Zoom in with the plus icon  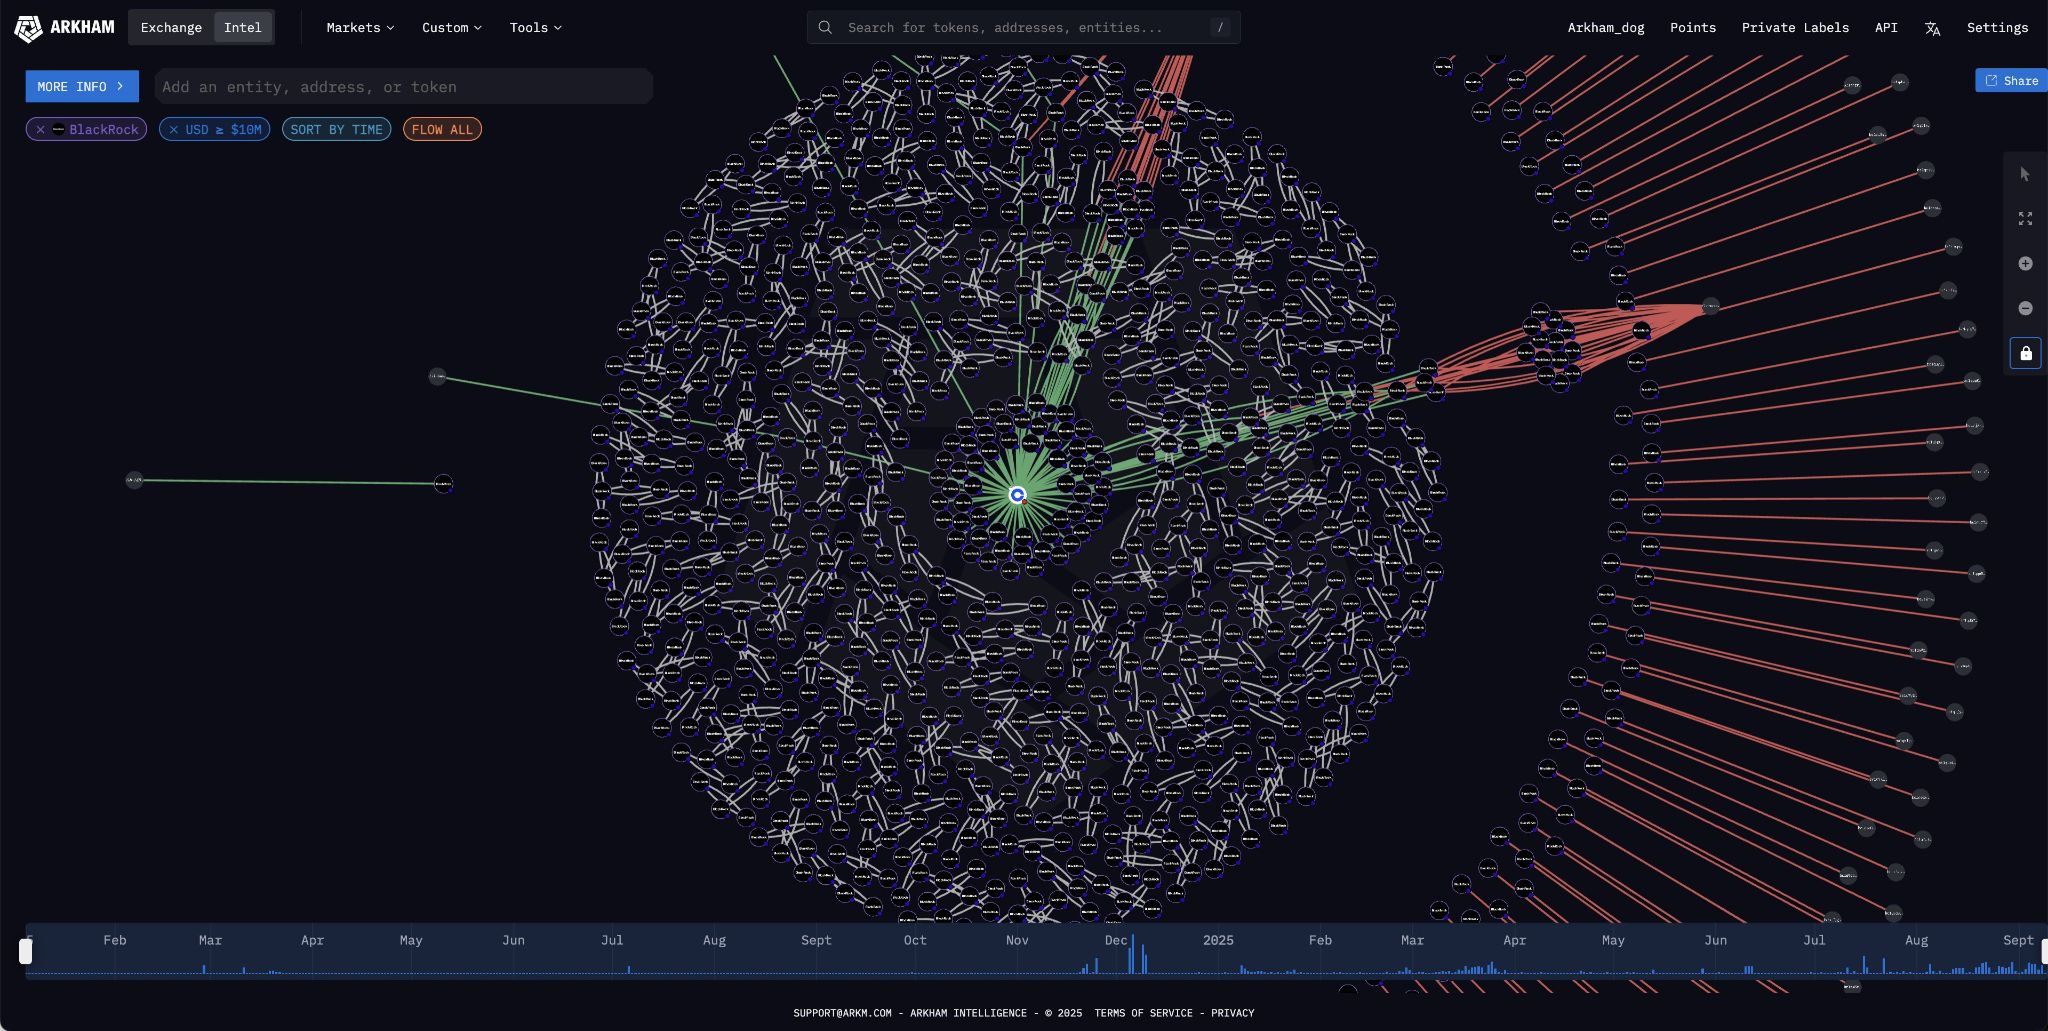click(2025, 263)
